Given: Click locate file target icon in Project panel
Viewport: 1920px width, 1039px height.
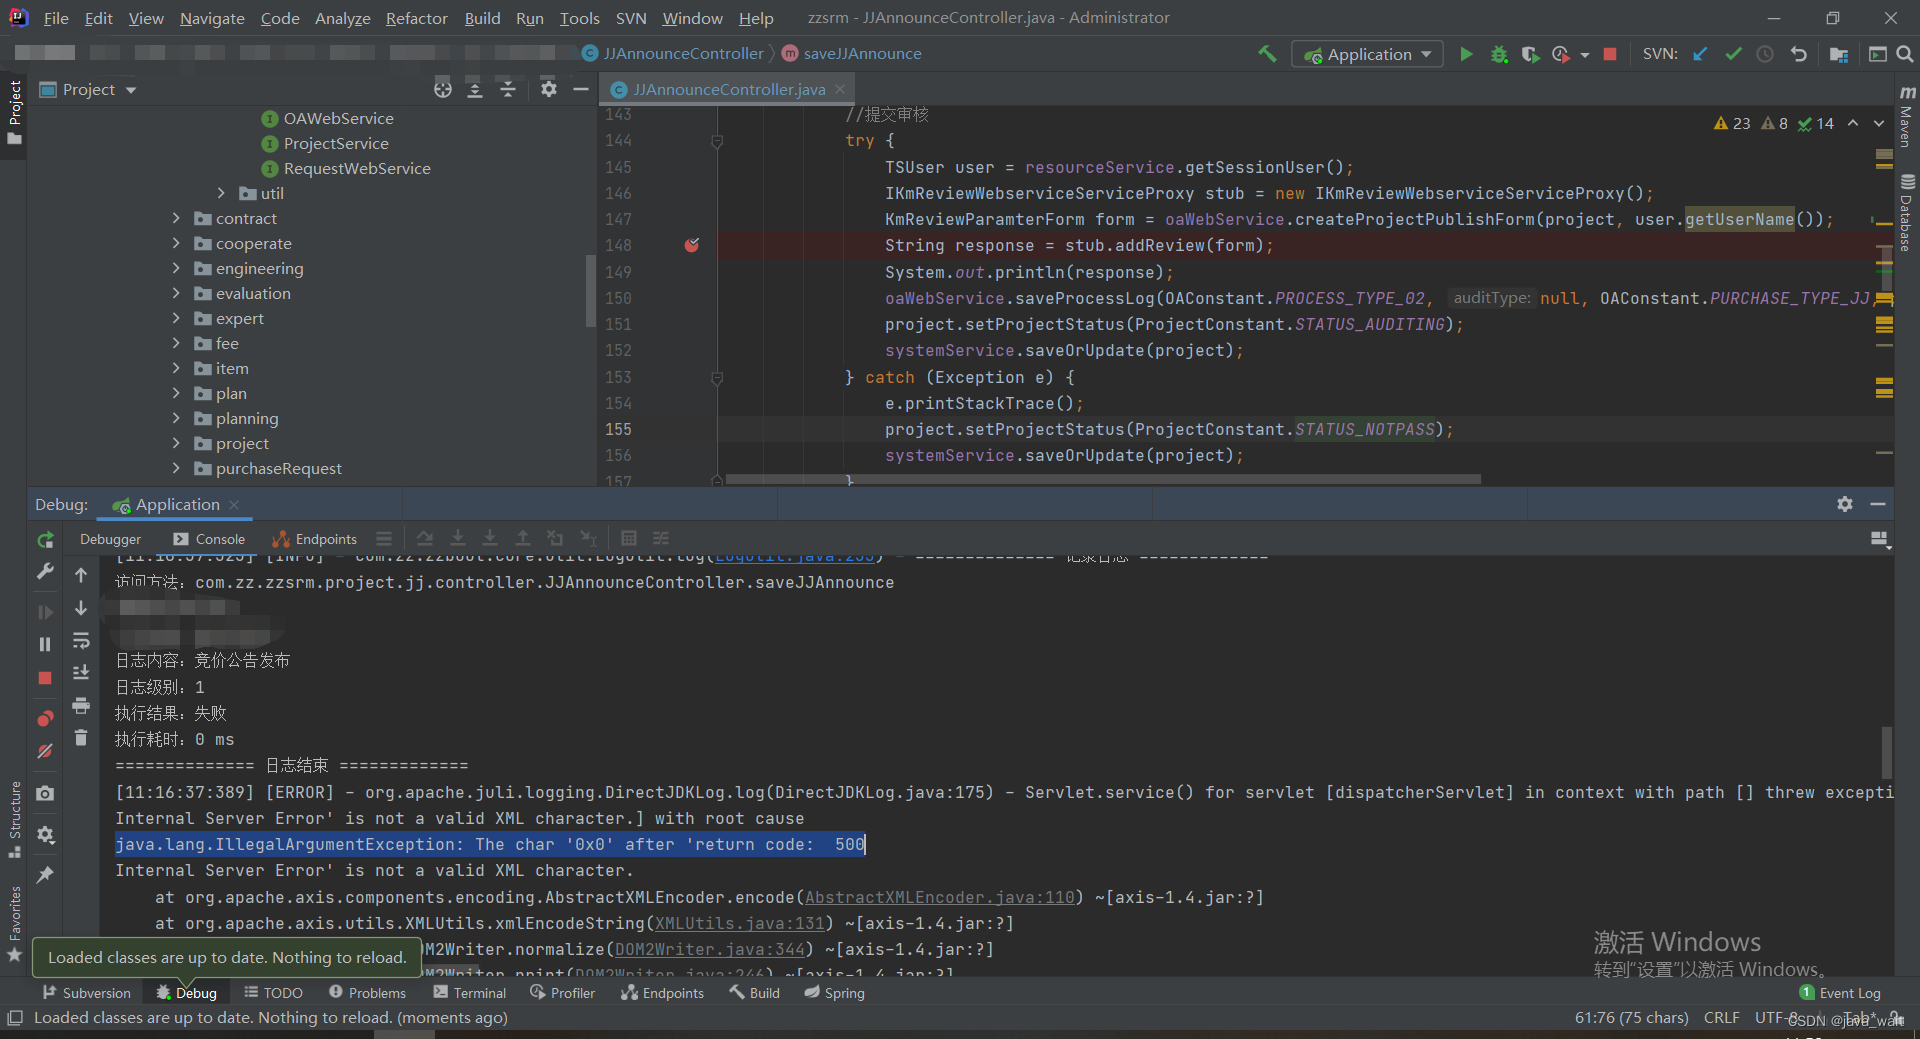Looking at the screenshot, I should click(x=443, y=89).
